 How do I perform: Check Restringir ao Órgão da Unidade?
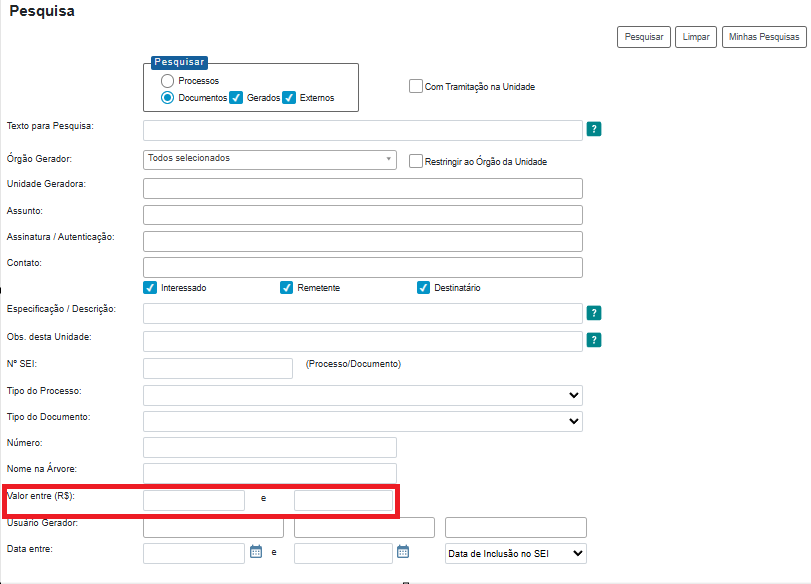416,161
